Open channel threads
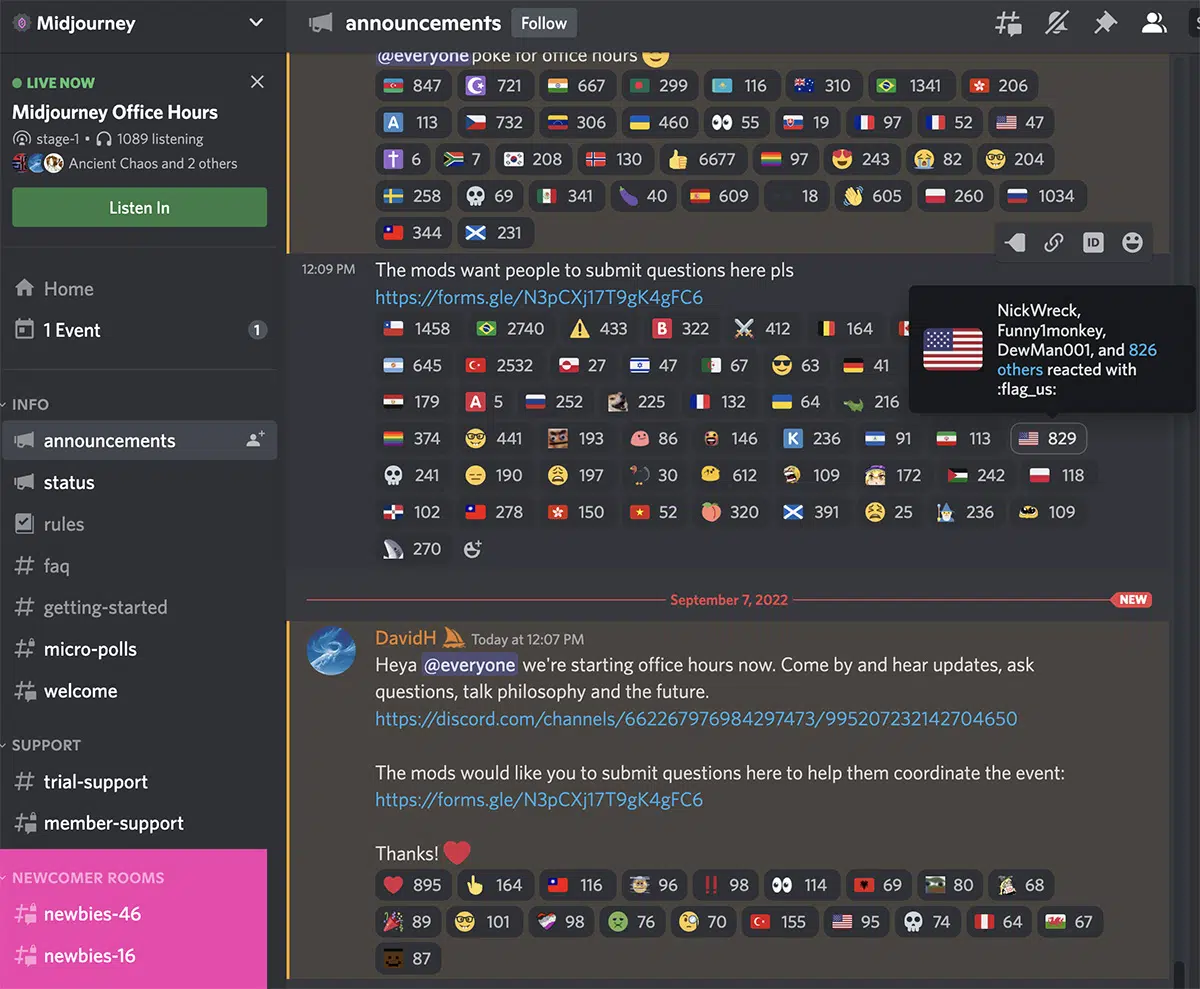Screen dimensions: 1200x989 [1008, 22]
